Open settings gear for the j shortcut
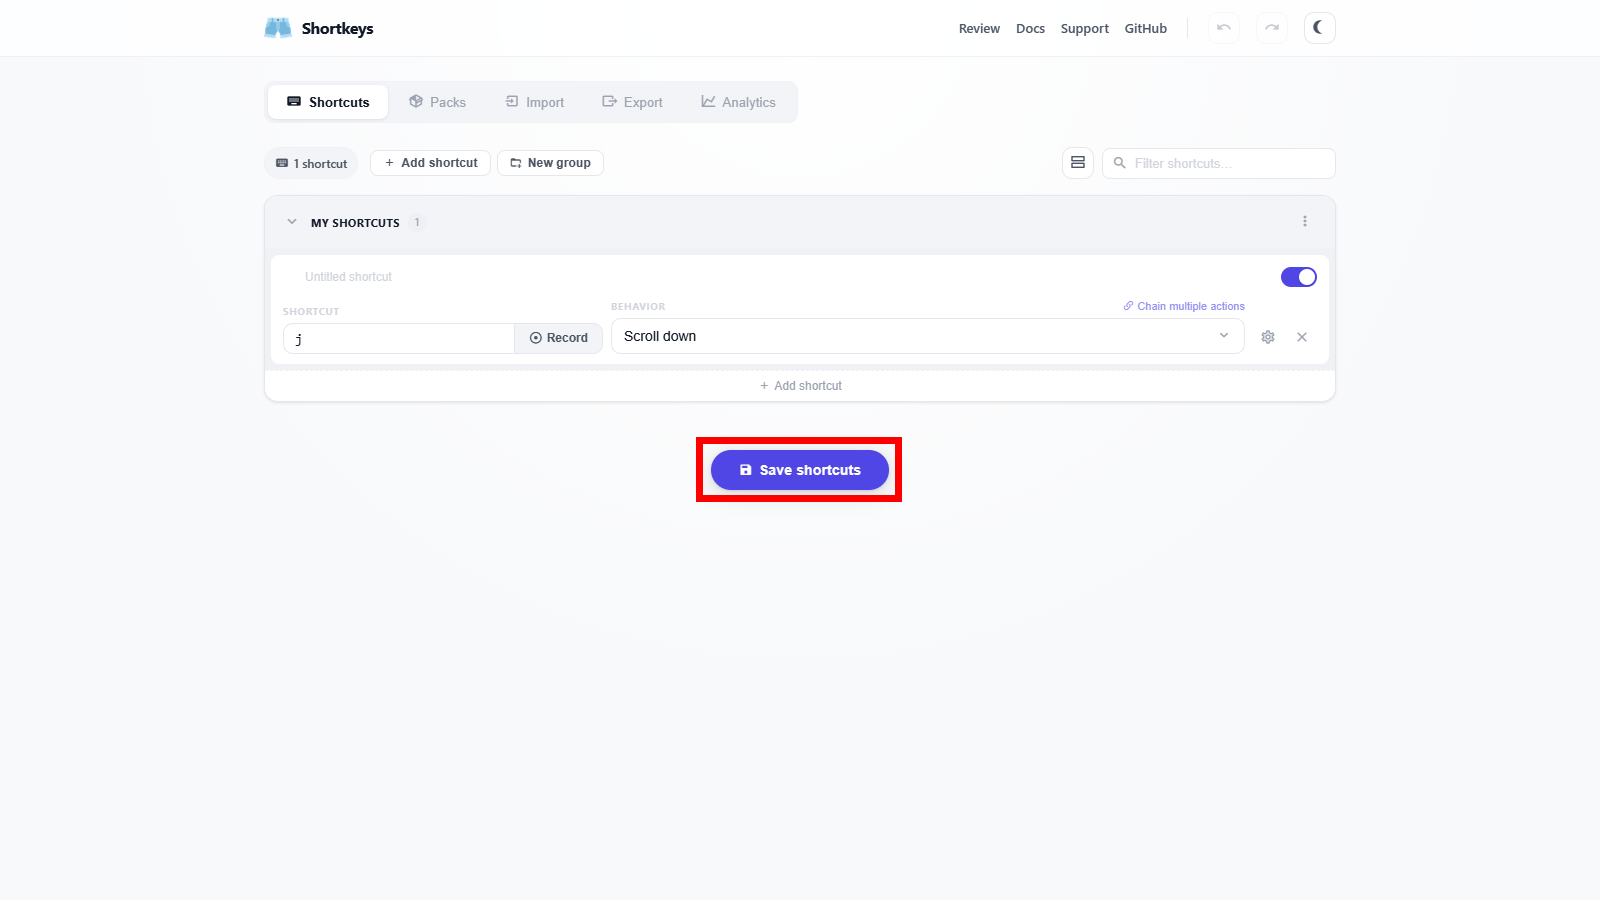This screenshot has width=1600, height=900. 1267,337
